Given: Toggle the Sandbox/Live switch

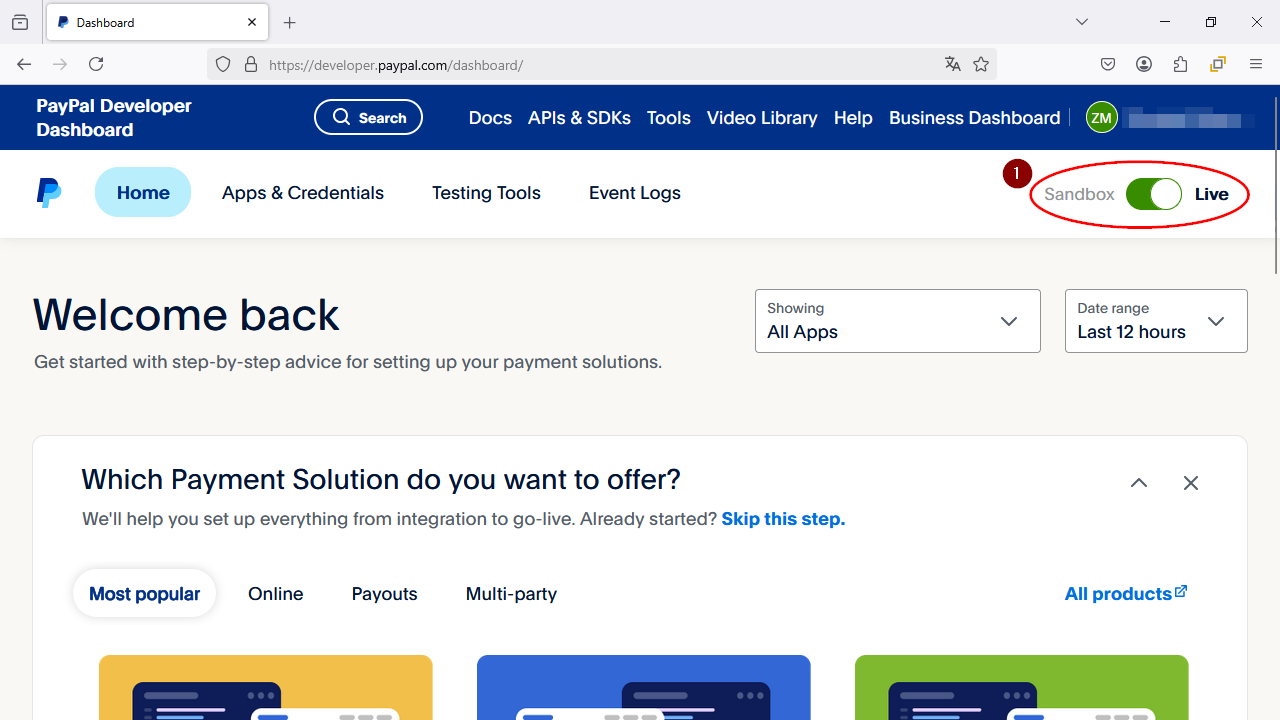Looking at the screenshot, I should (1153, 194).
